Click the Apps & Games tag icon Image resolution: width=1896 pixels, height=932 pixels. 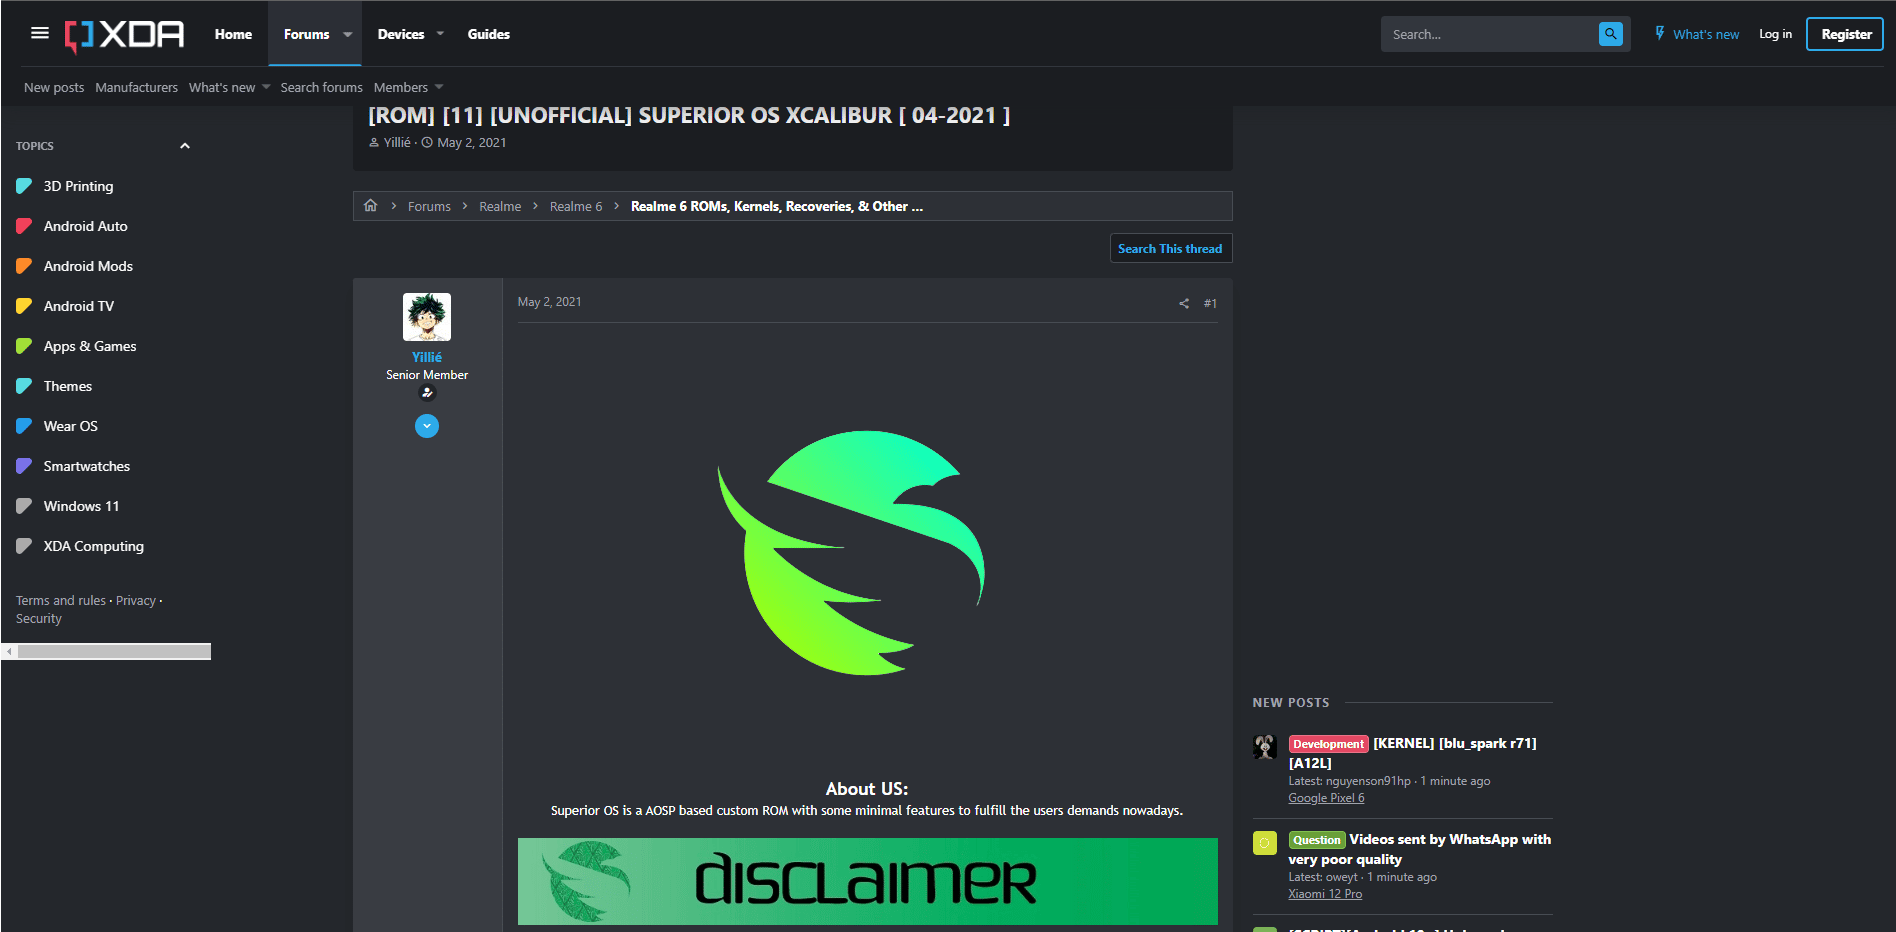(24, 346)
